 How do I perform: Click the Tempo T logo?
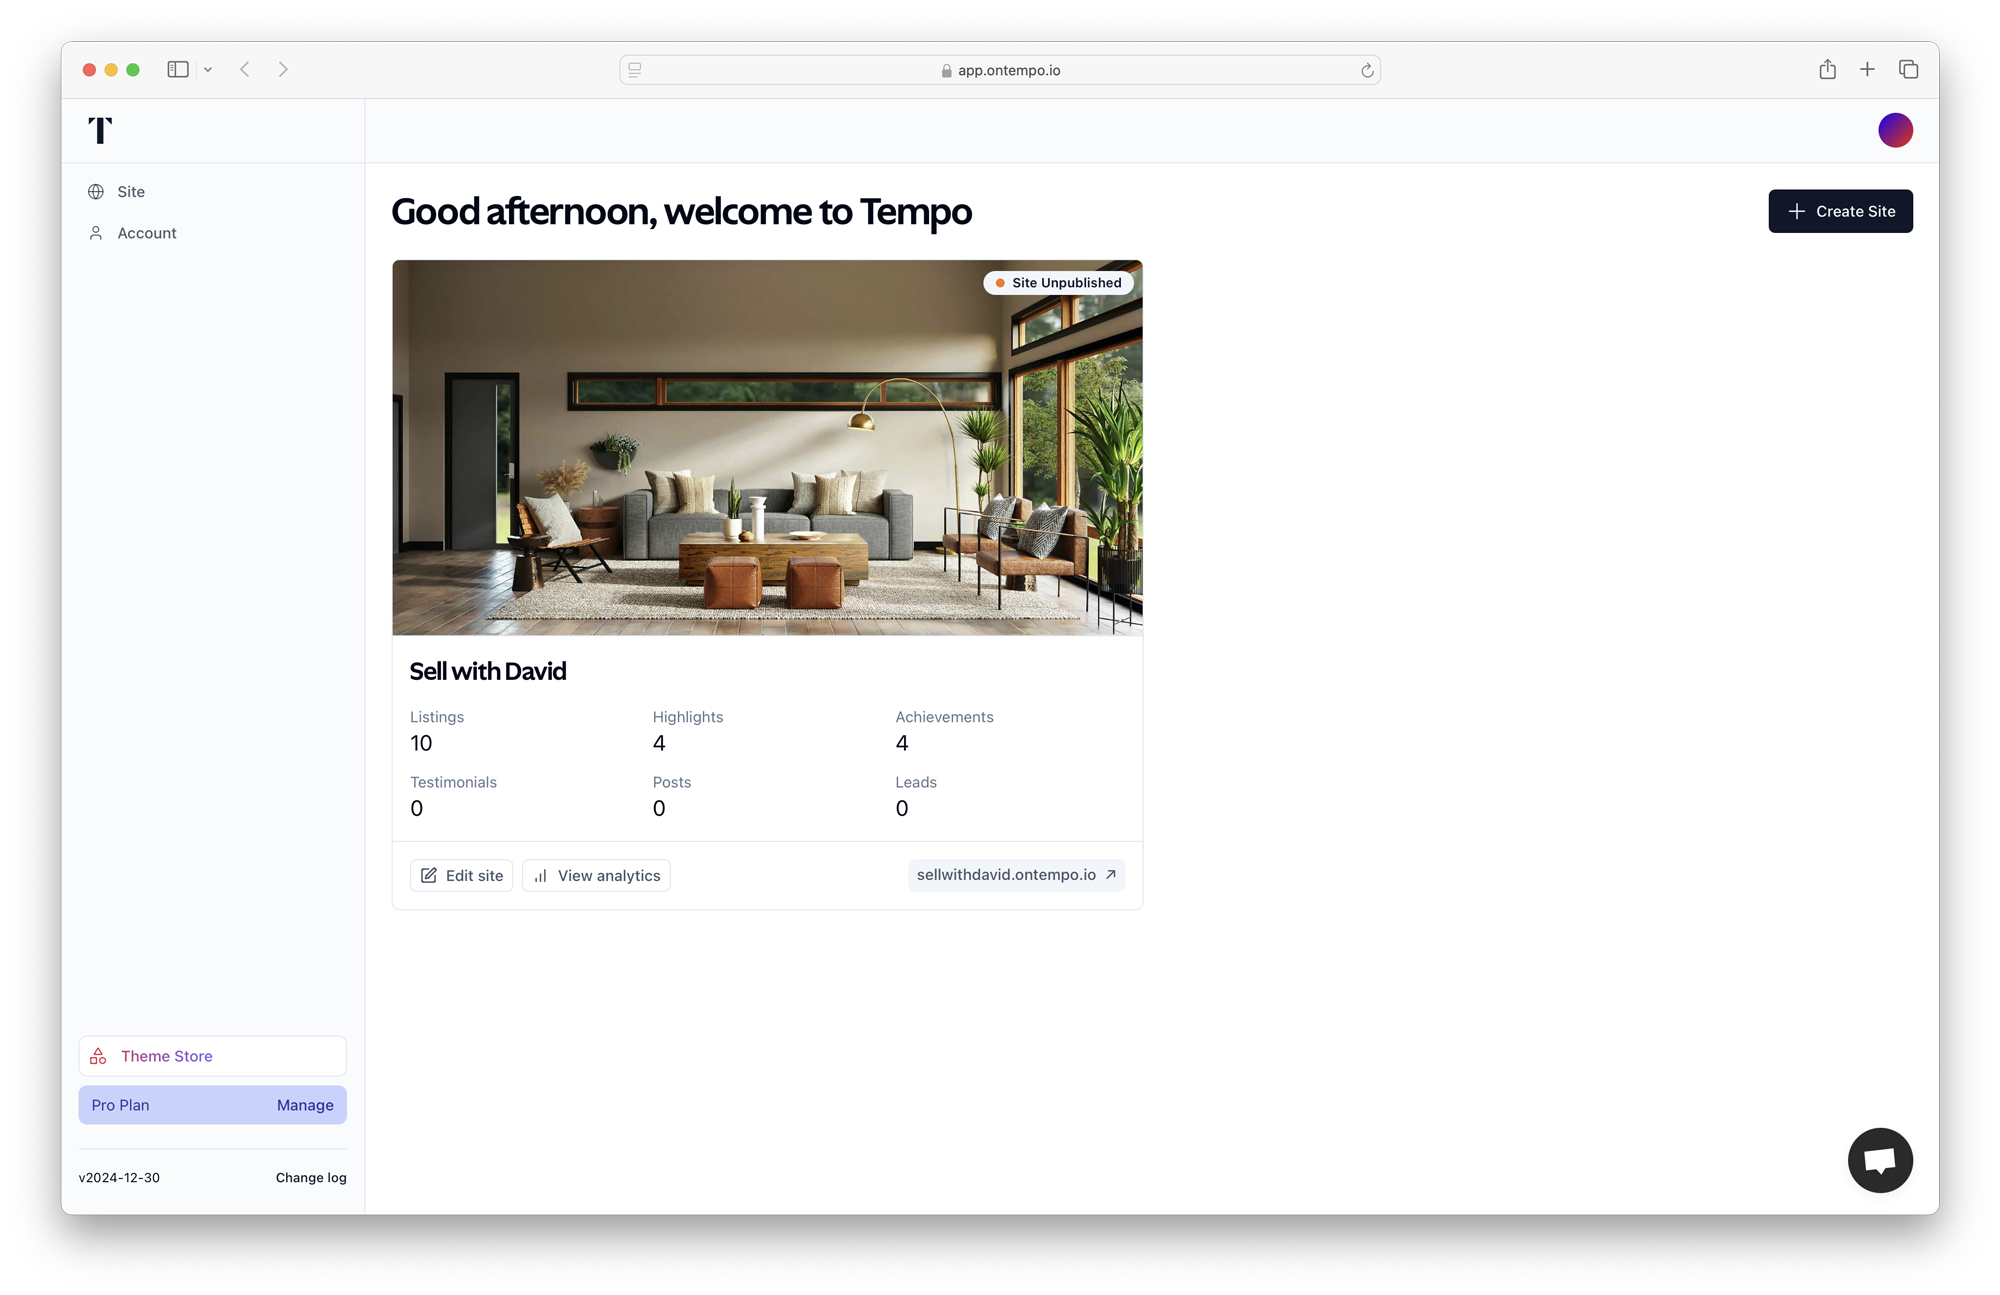coord(100,130)
